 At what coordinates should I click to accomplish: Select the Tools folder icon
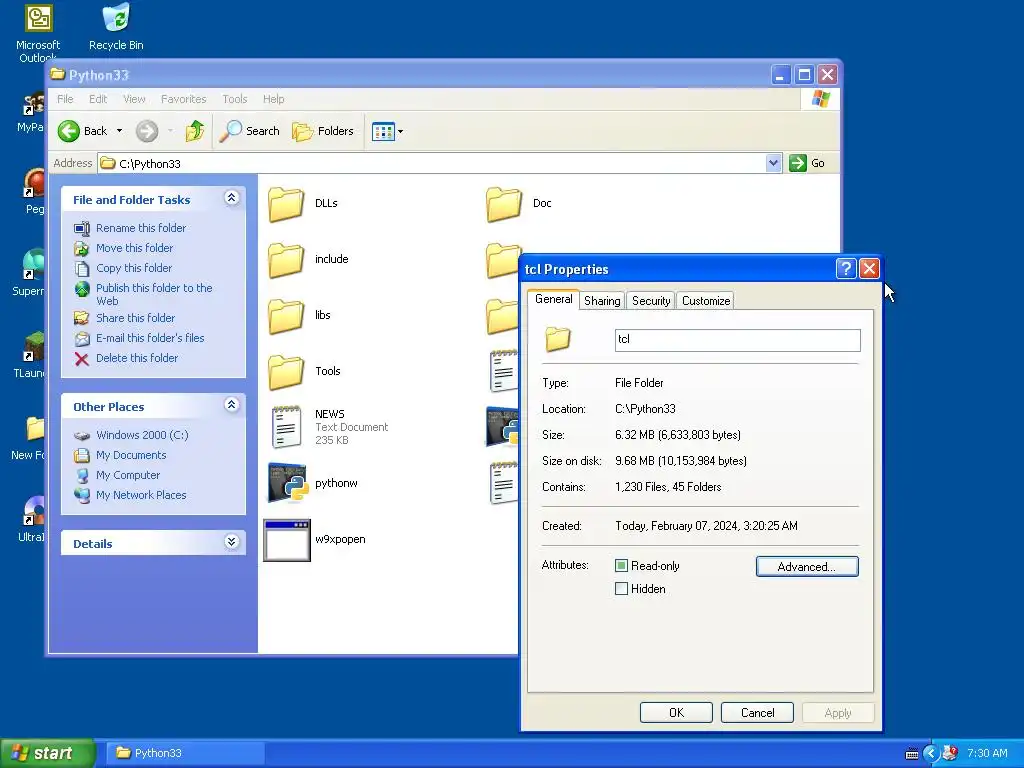[x=286, y=372]
